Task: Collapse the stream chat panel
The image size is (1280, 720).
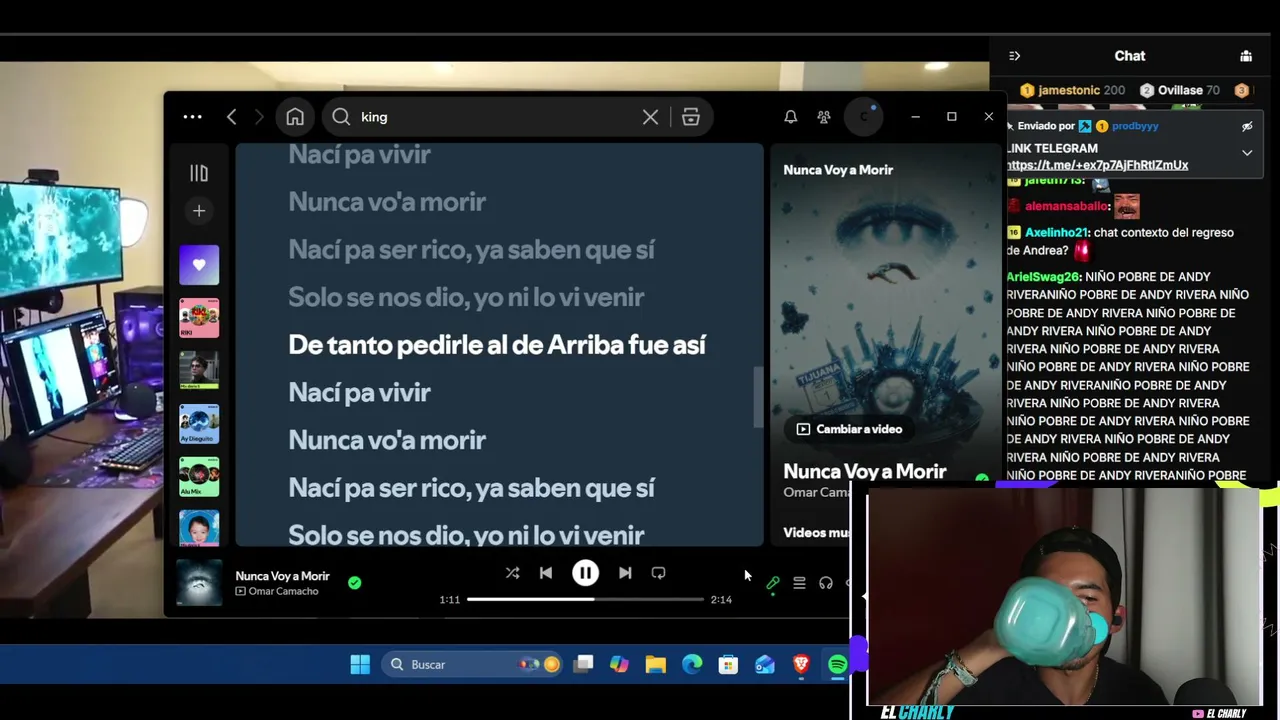Action: click(x=1014, y=56)
